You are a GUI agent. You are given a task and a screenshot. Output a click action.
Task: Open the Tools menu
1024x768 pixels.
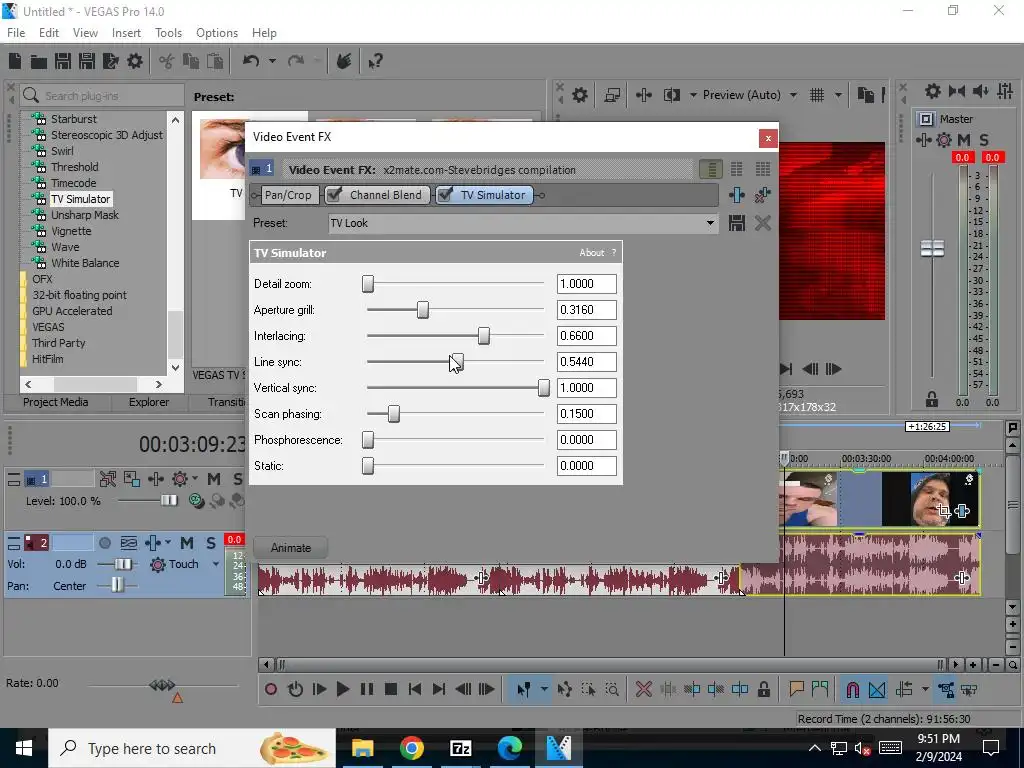pos(168,33)
